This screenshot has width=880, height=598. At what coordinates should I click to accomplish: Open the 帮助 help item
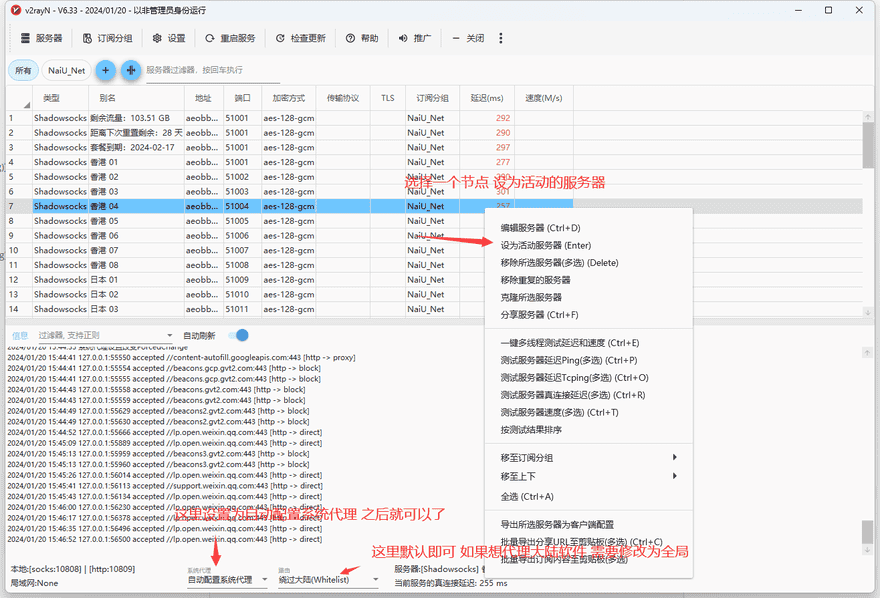[x=362, y=38]
